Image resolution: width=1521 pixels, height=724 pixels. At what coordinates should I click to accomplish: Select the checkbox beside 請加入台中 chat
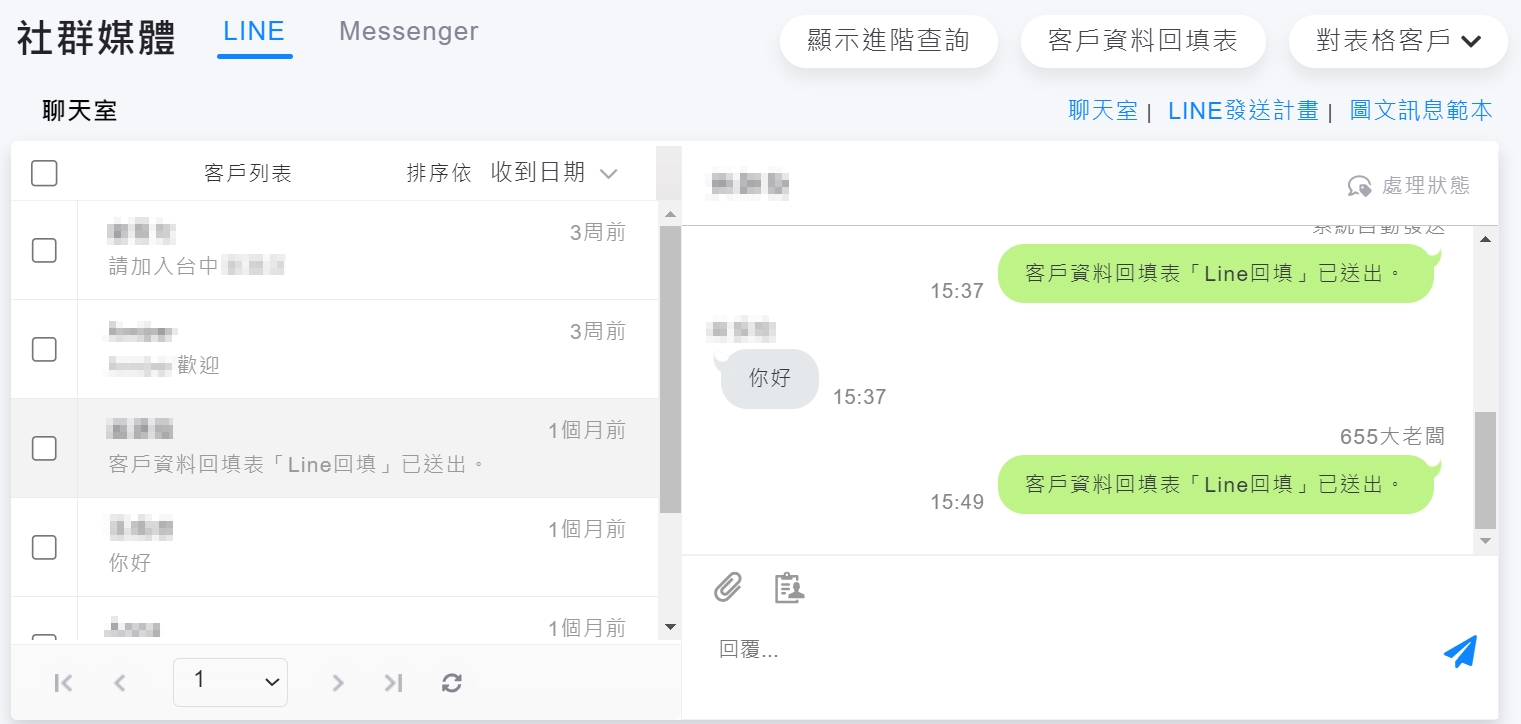coord(44,250)
